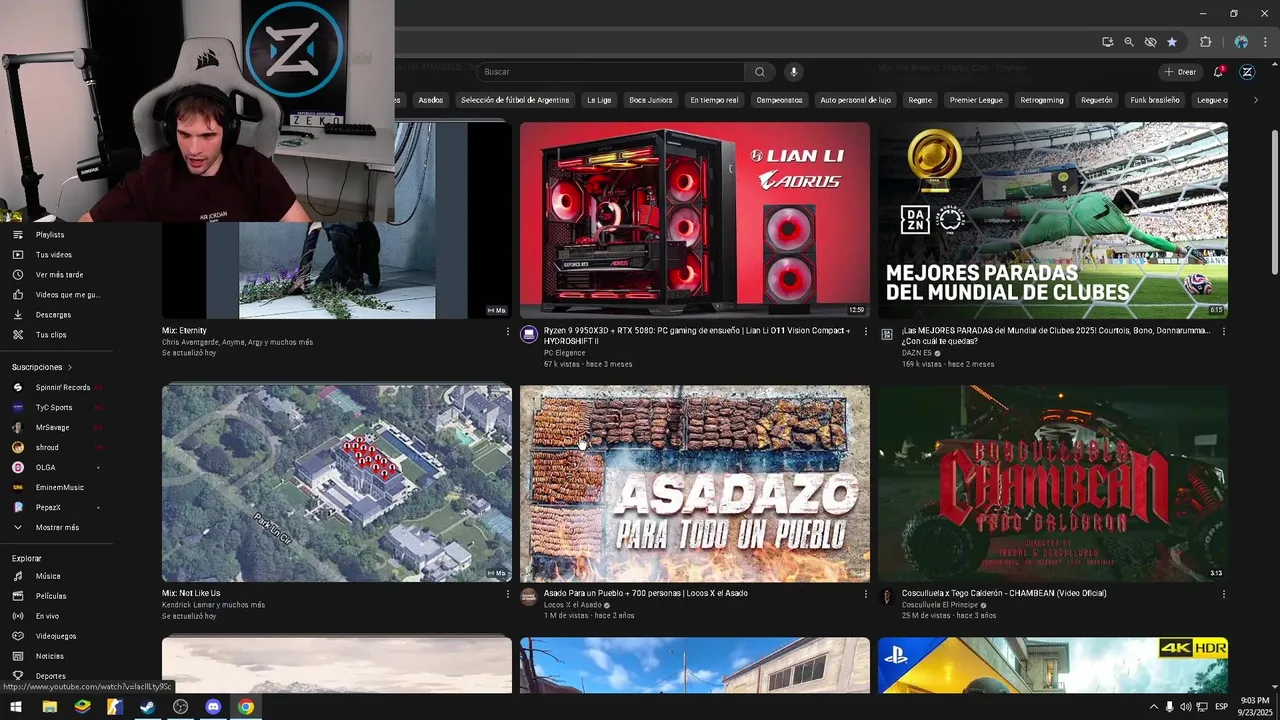Click the magnifier search button
This screenshot has width=1280, height=720.
[x=760, y=72]
